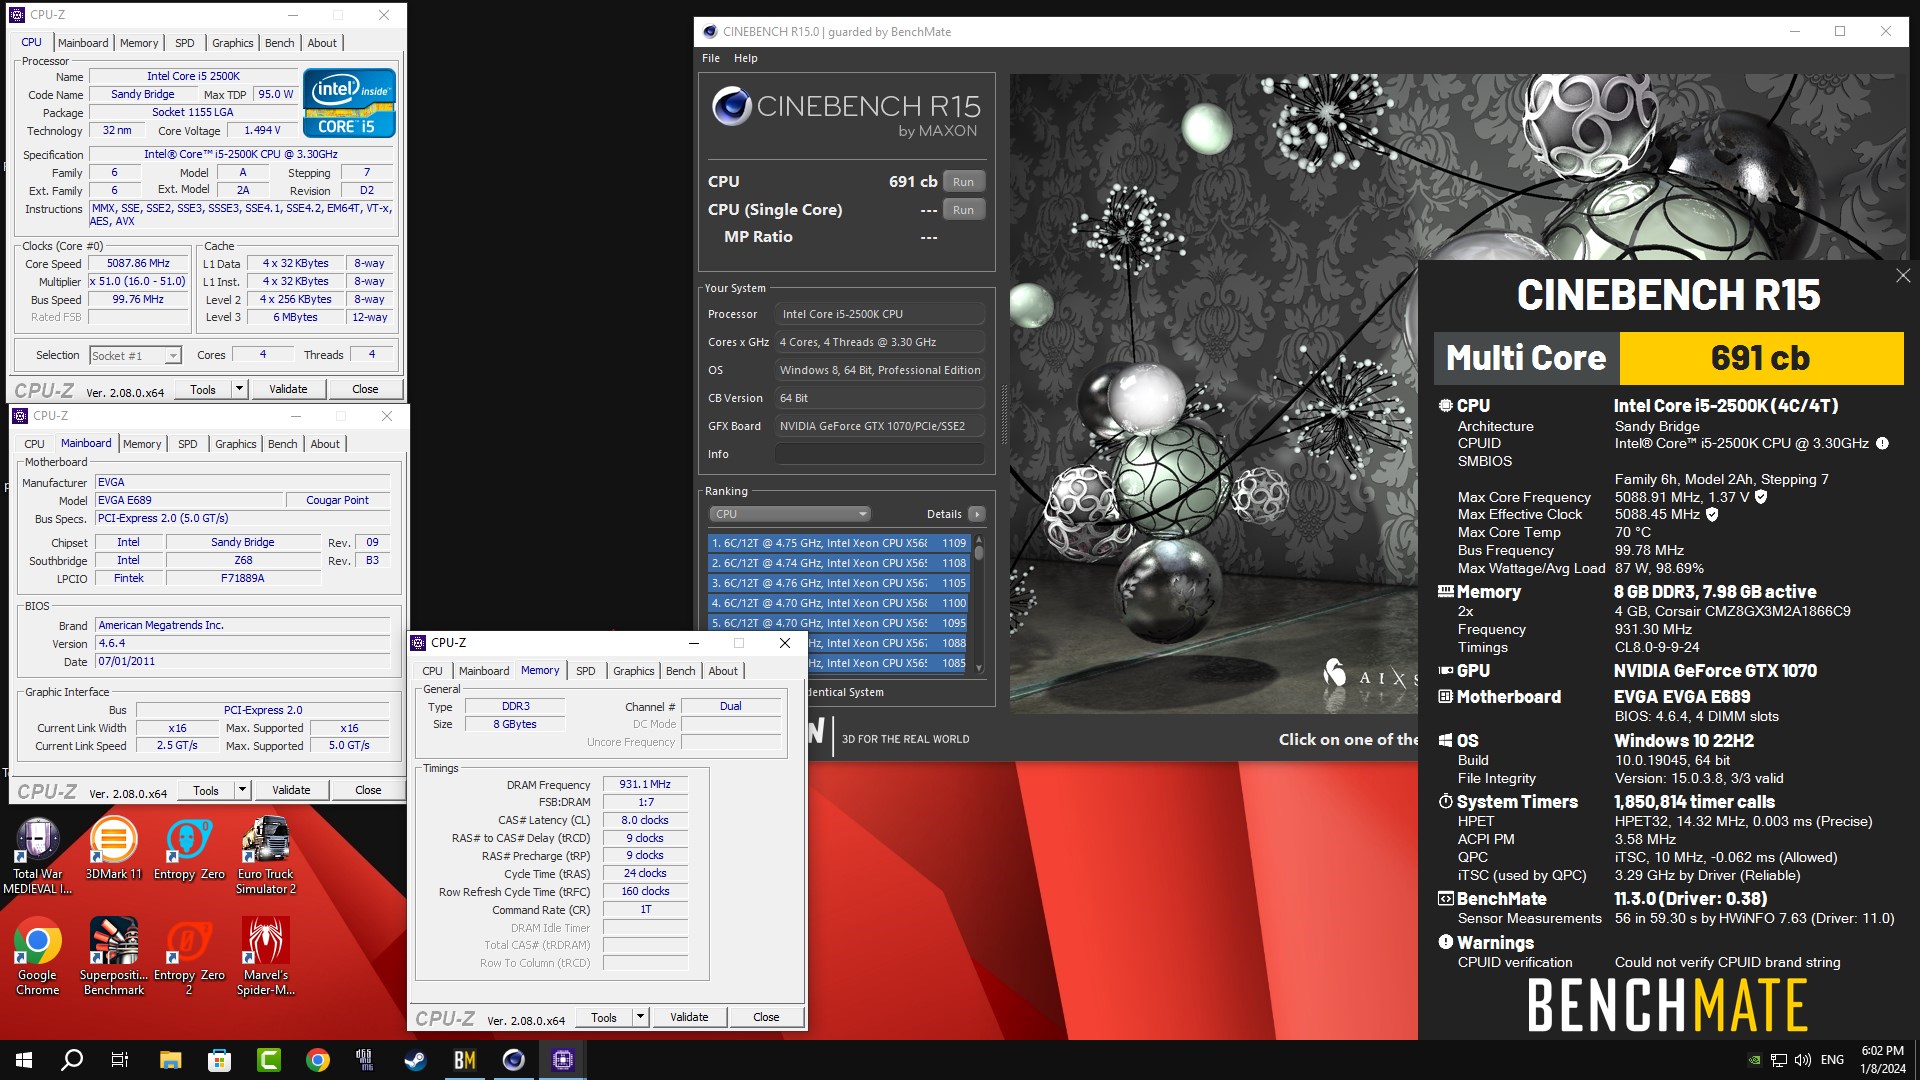Launch Entropy Zero desktop shortcut
Viewport: 1920px width, 1080px height.
point(189,848)
